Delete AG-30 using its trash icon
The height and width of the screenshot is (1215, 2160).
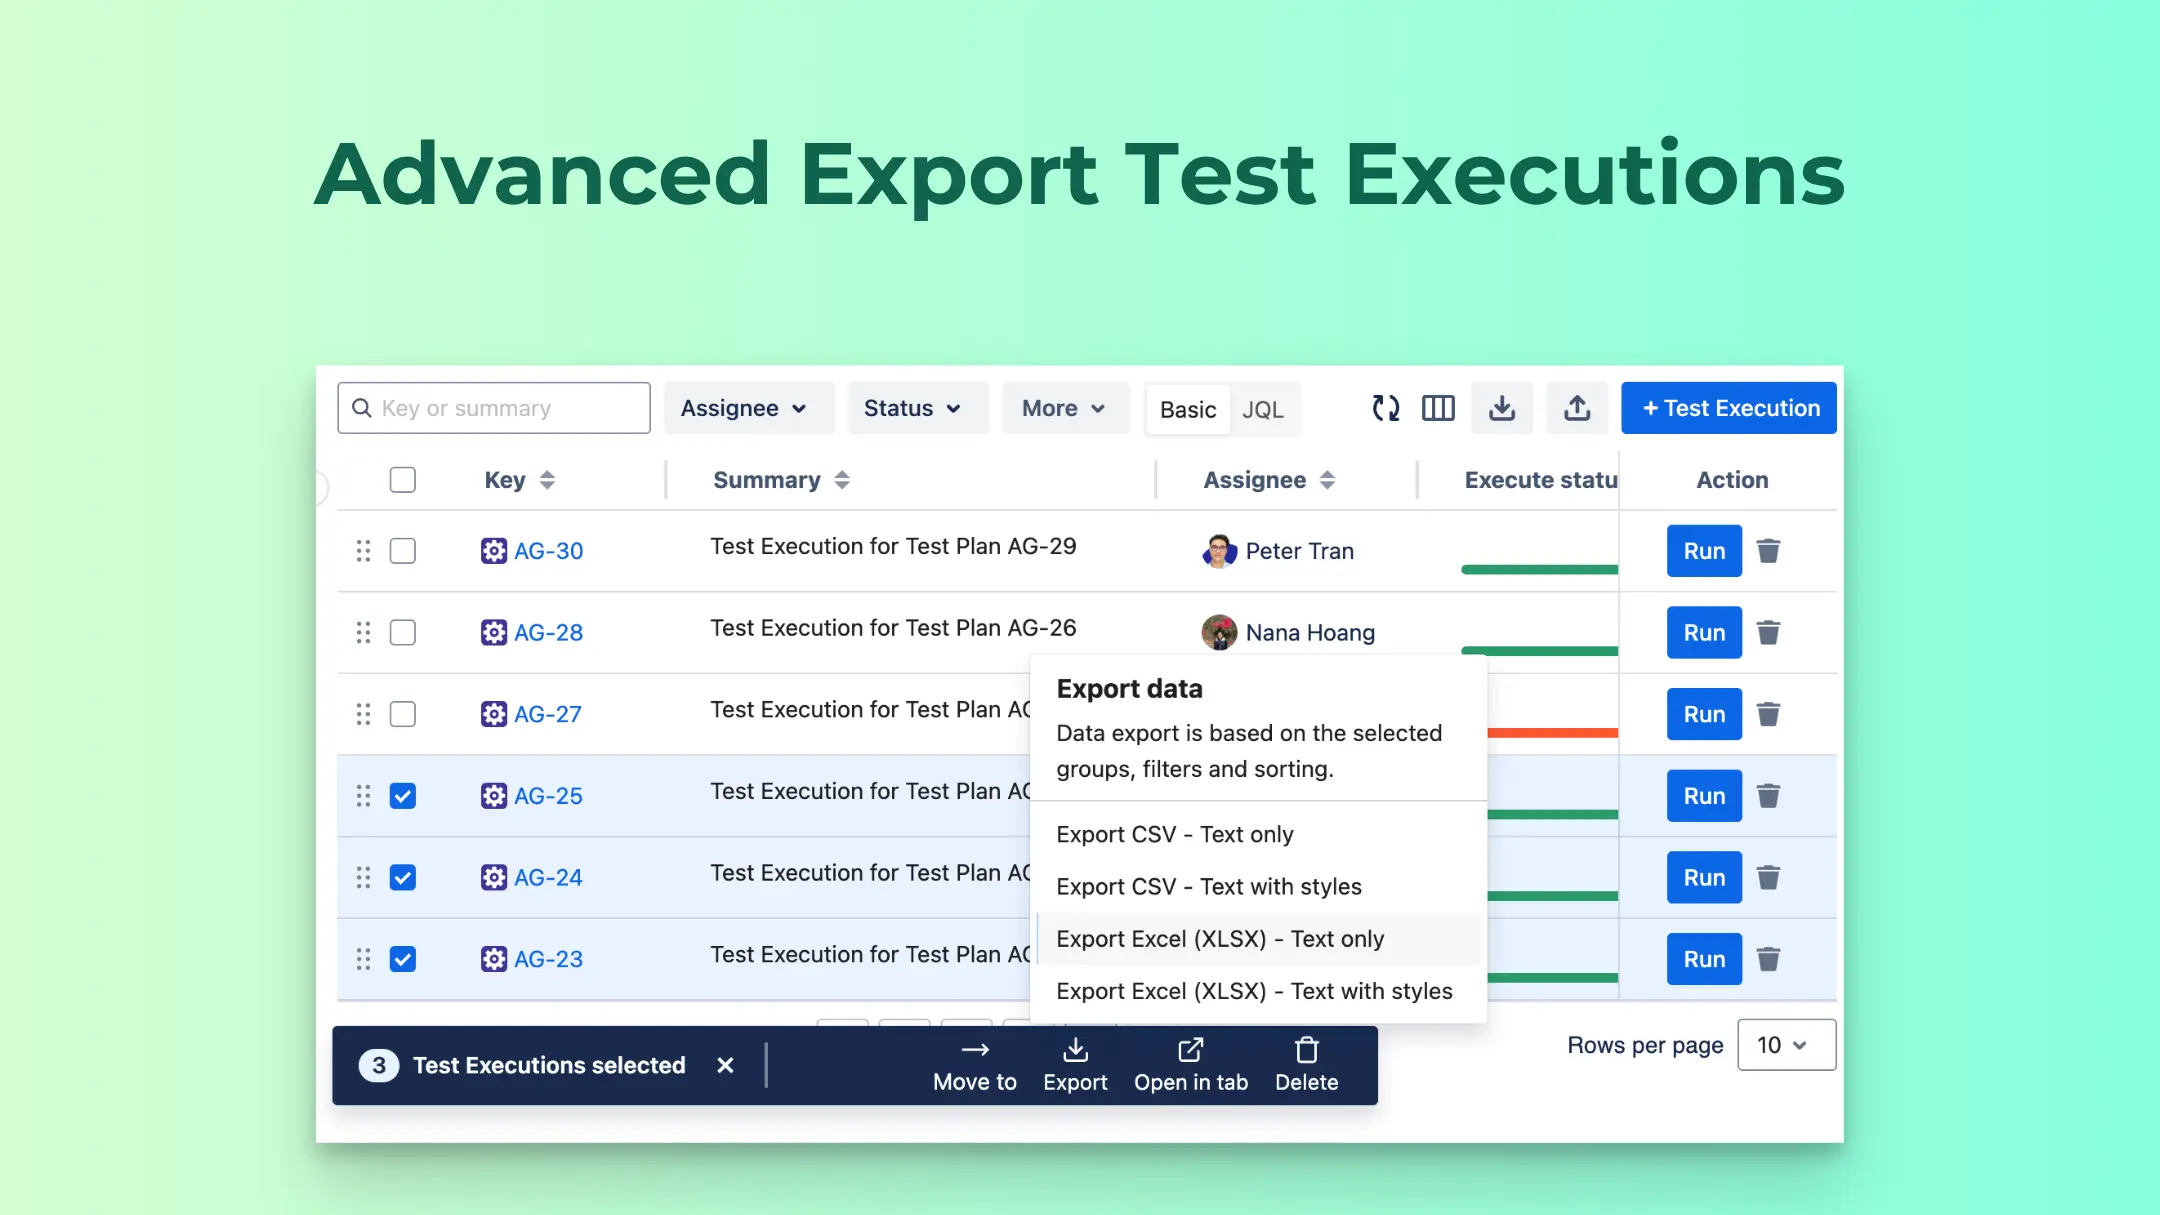click(1768, 551)
